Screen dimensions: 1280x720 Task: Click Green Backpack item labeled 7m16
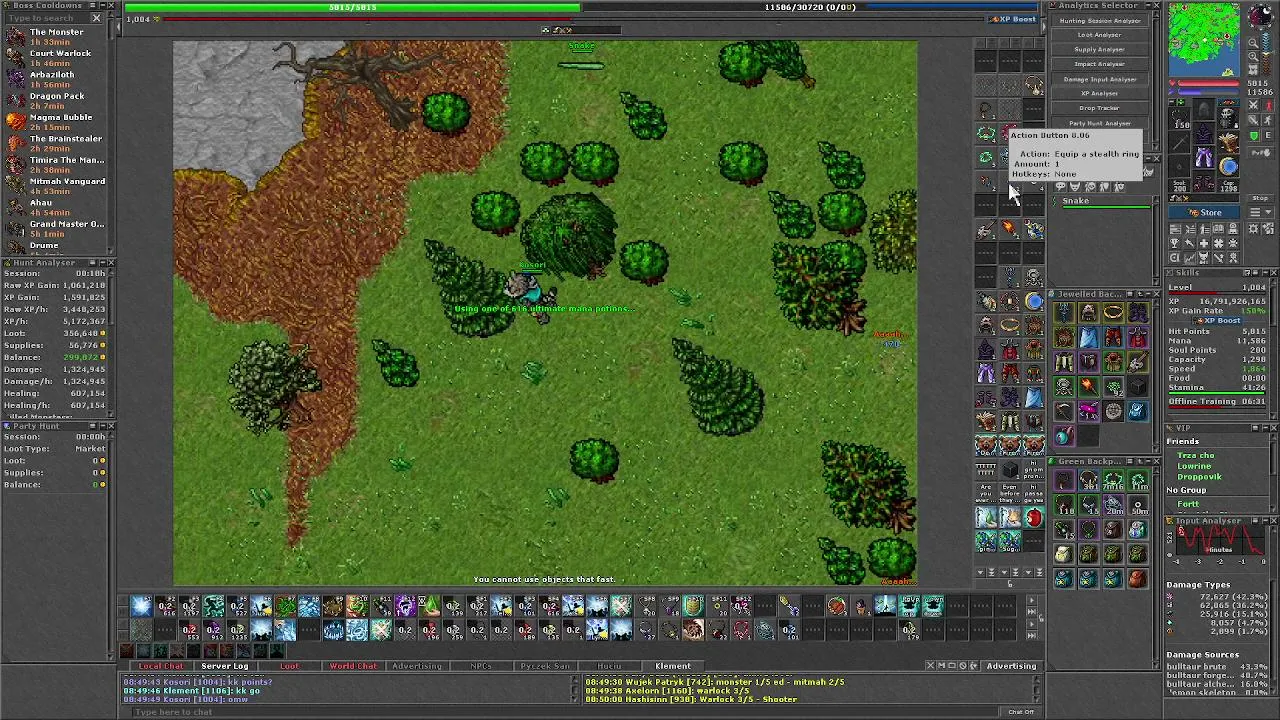1113,481
